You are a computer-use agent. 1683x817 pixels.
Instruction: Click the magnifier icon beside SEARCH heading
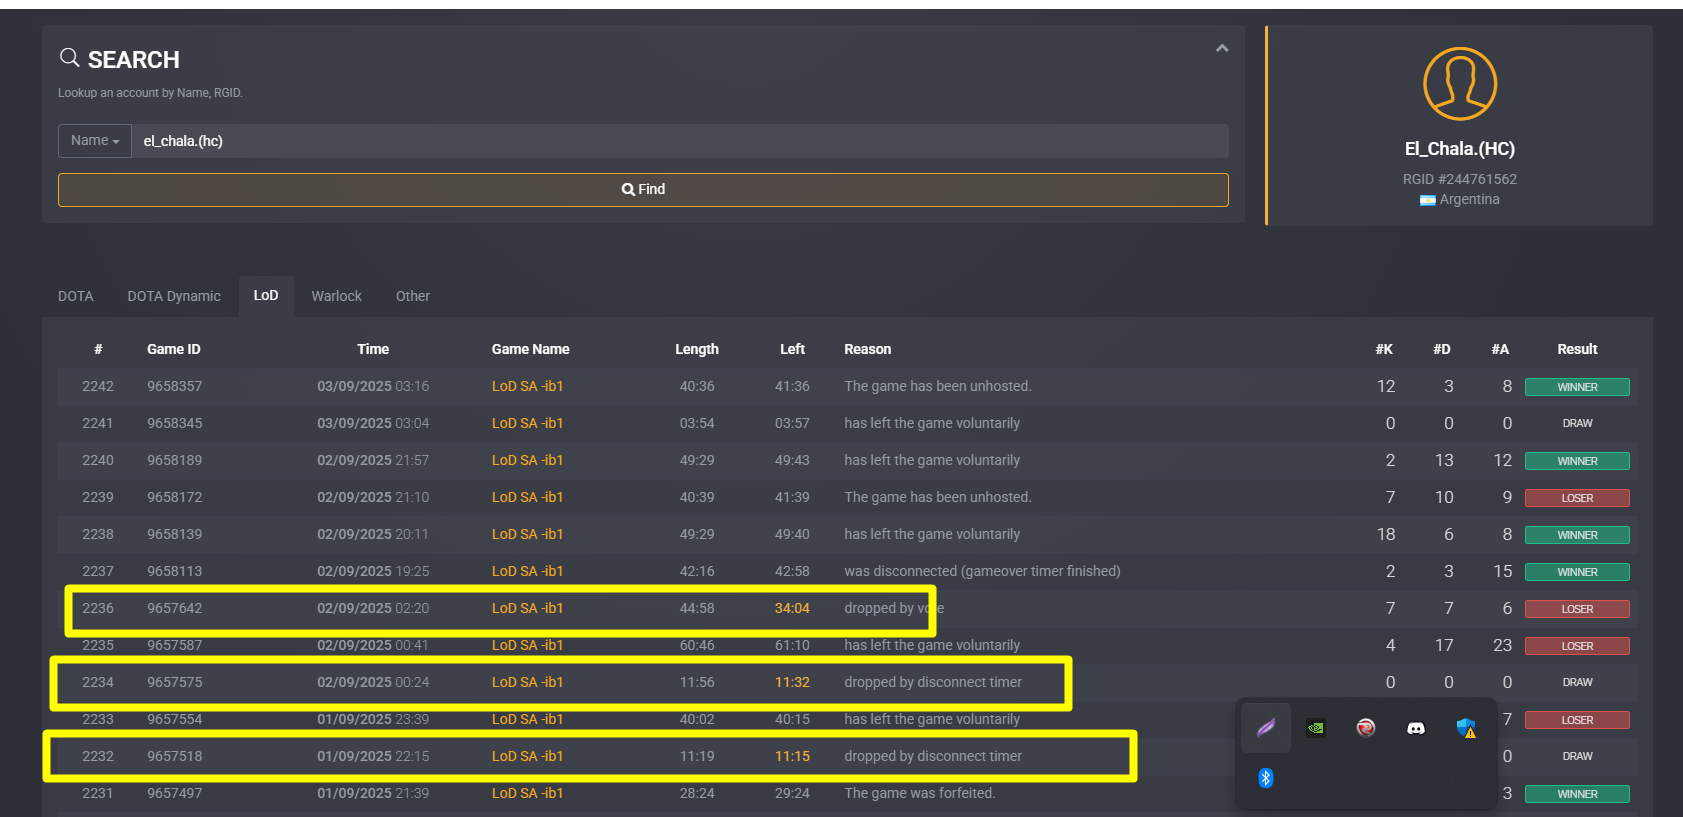tap(69, 58)
